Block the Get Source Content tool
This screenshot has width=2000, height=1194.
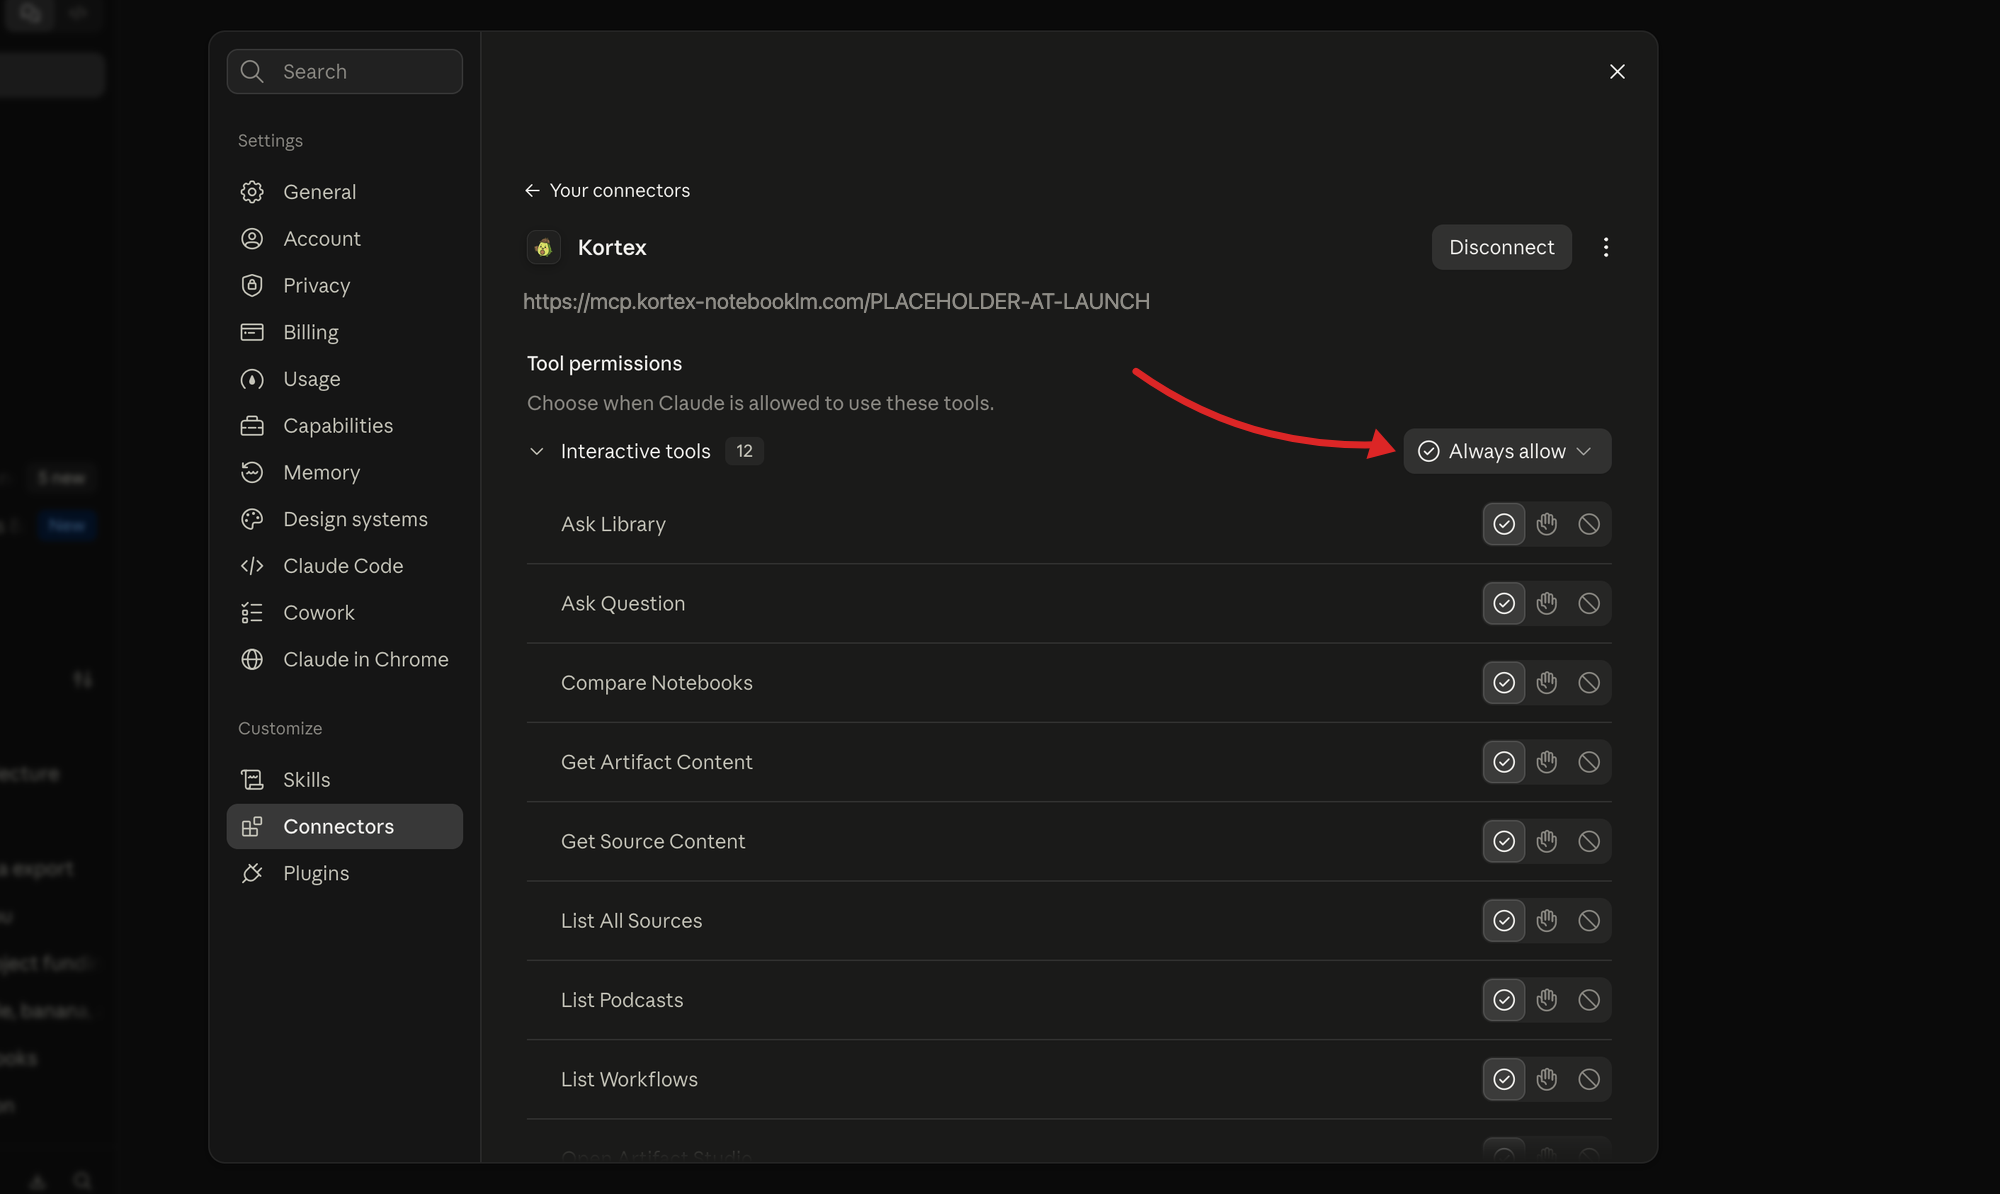coord(1589,841)
